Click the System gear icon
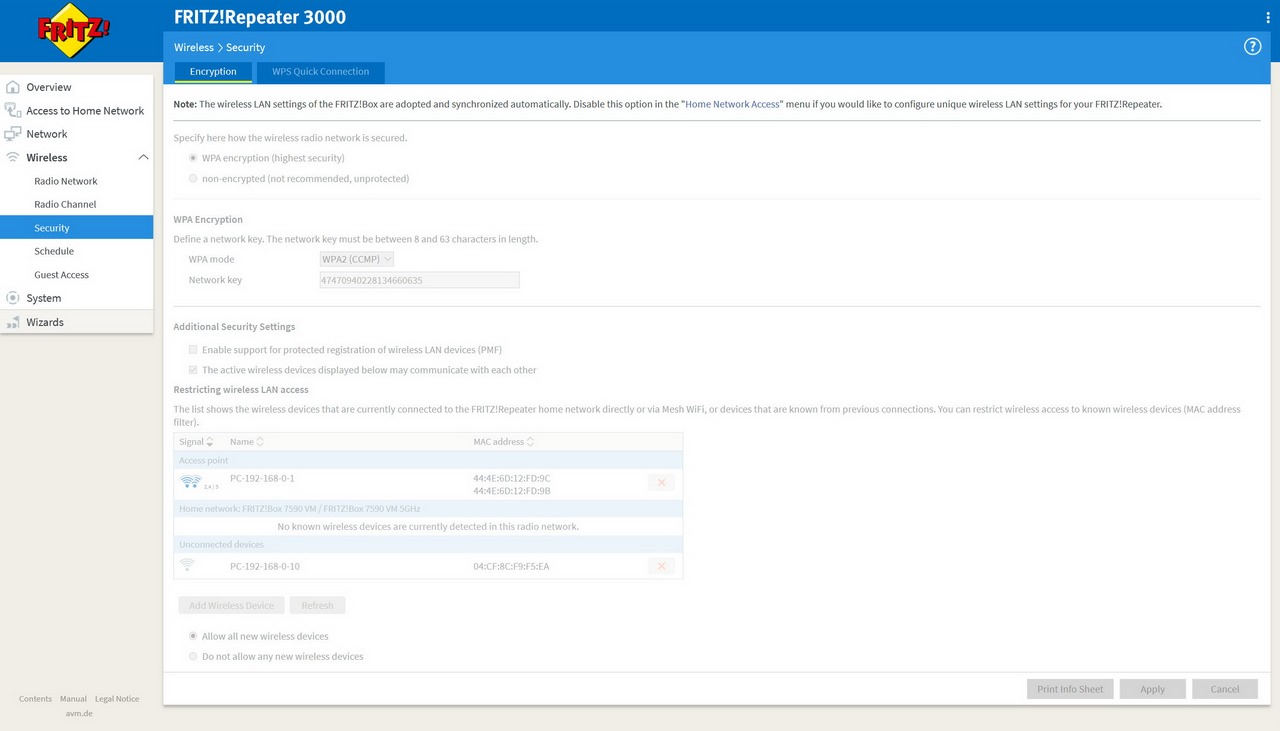 13,298
